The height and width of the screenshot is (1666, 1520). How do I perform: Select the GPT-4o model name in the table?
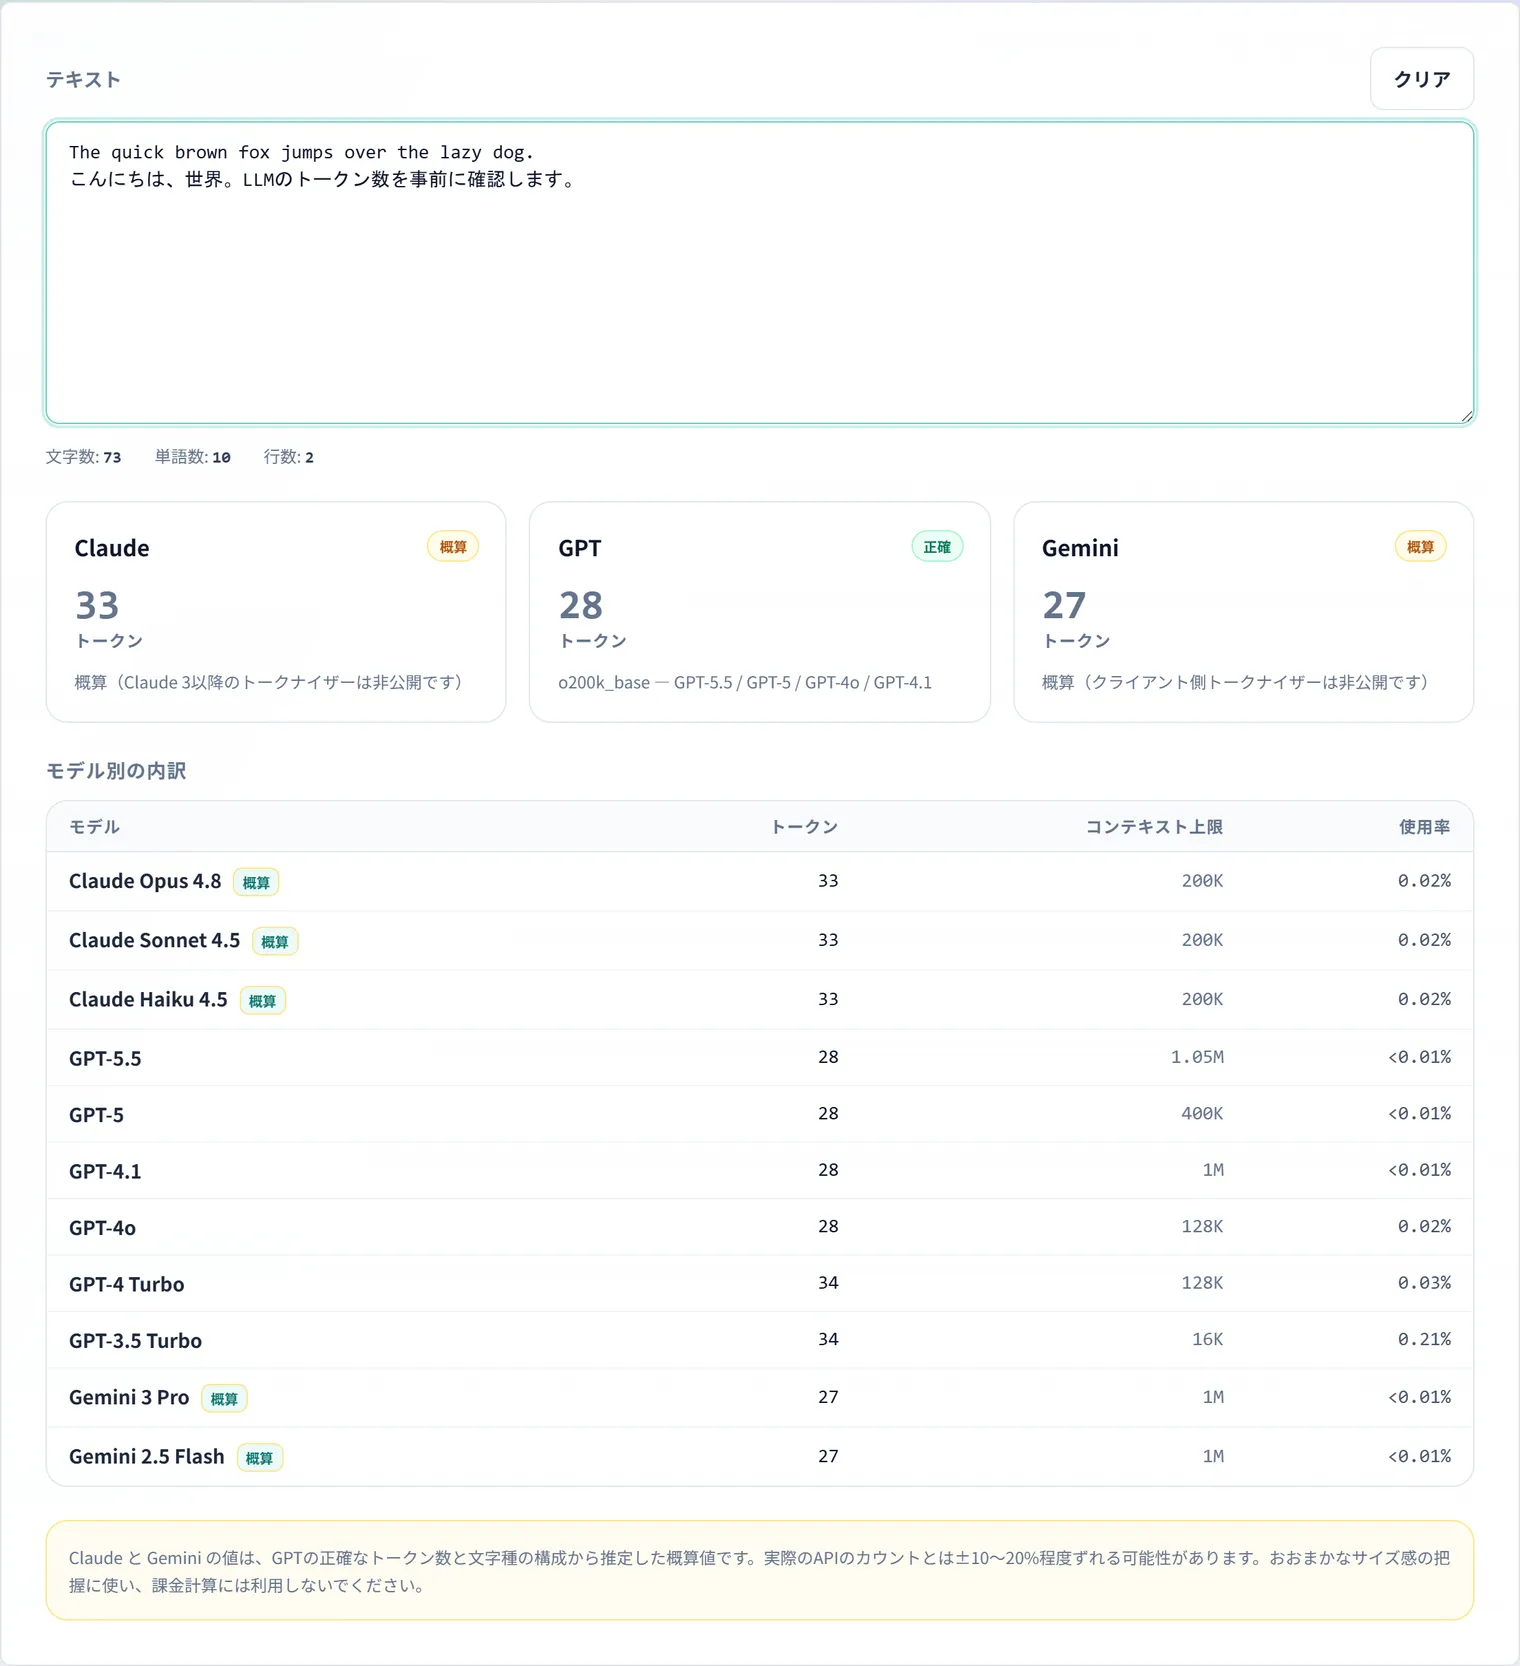102,1228
